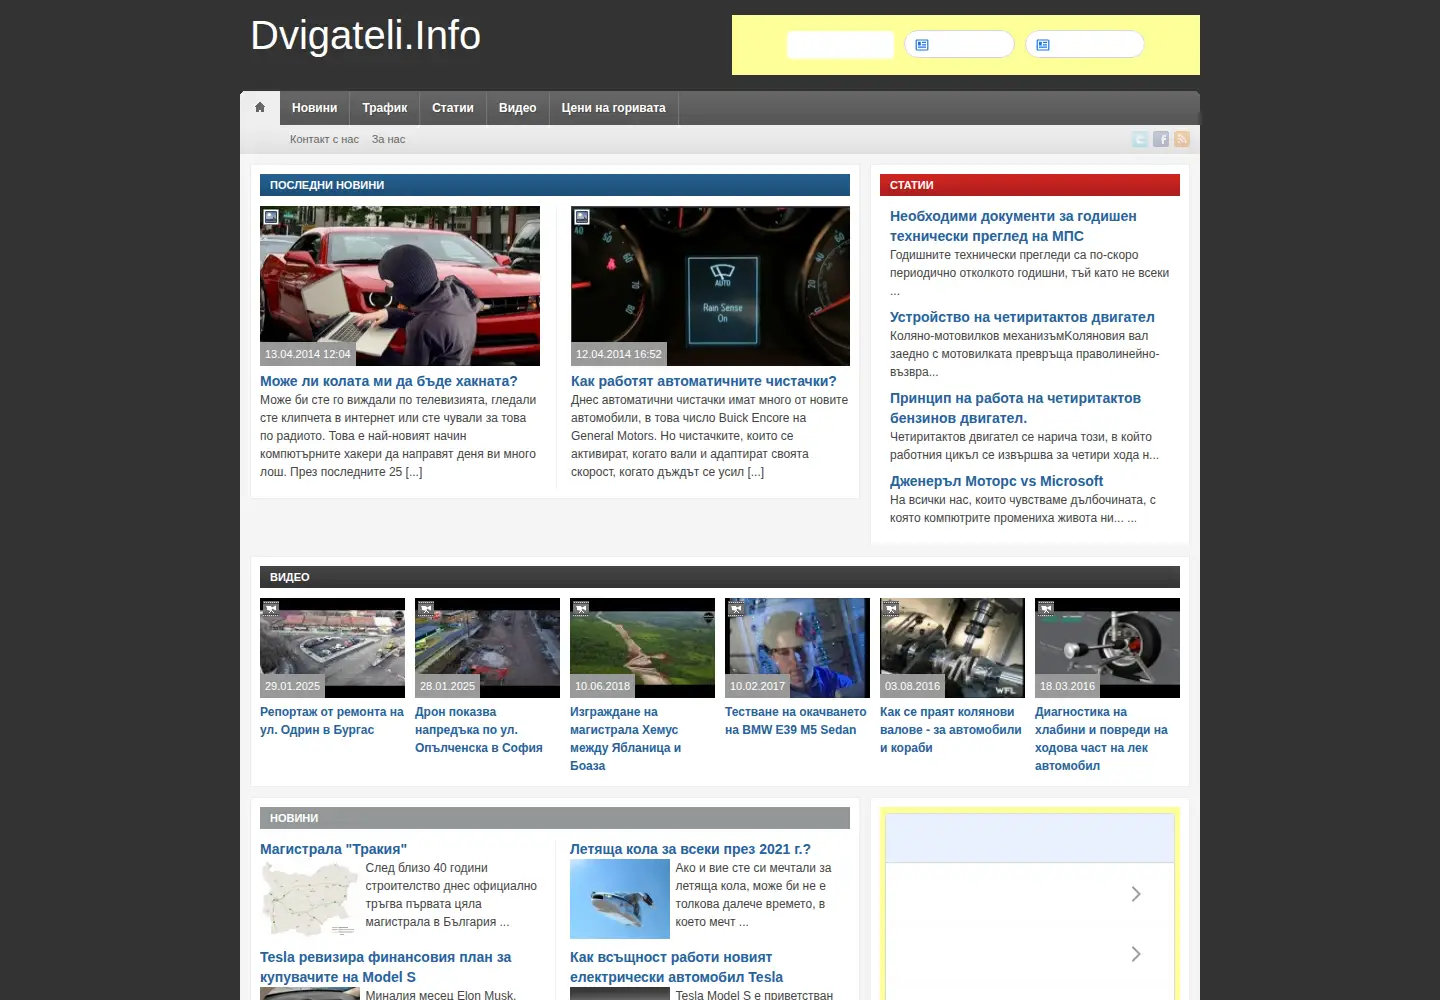This screenshot has width=1440, height=1000.
Task: Click the Hemus highway aerial thumbnail
Action: tap(642, 648)
